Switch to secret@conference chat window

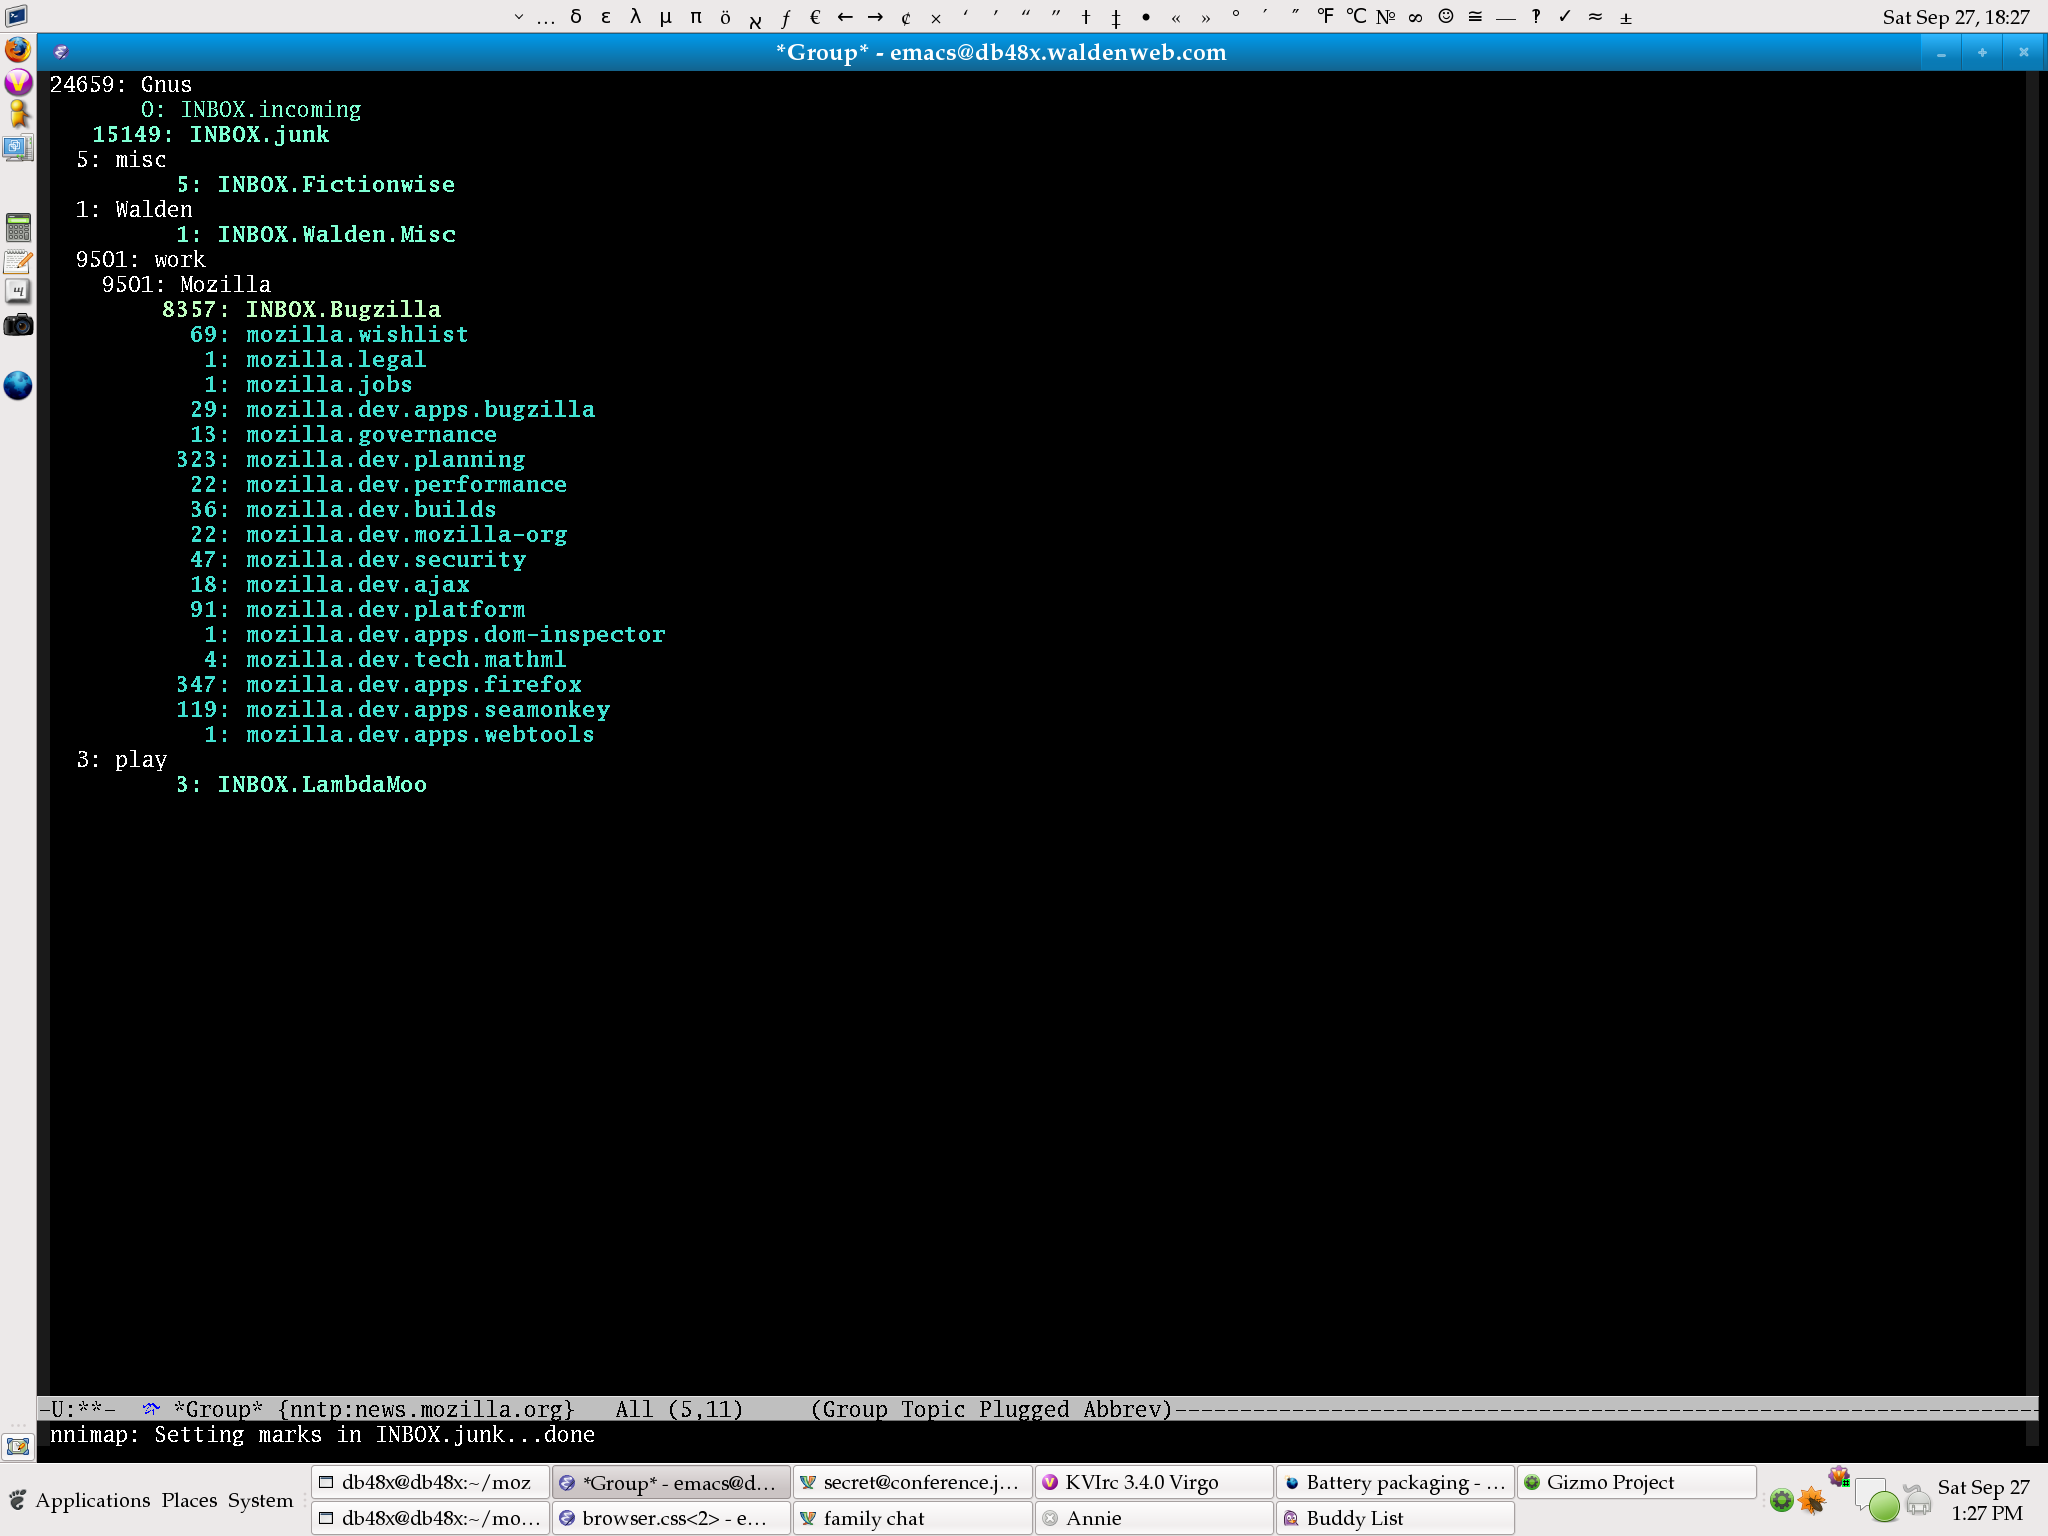[912, 1482]
